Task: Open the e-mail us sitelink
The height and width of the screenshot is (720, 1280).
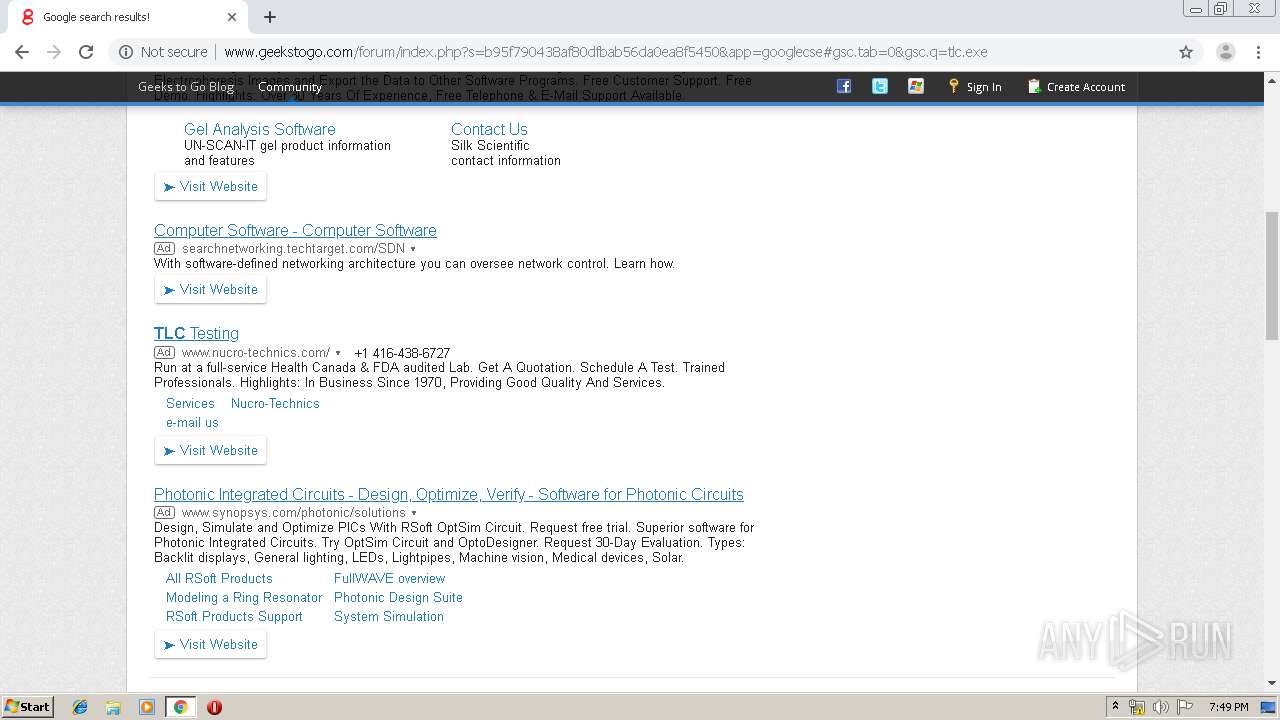Action: coord(192,423)
